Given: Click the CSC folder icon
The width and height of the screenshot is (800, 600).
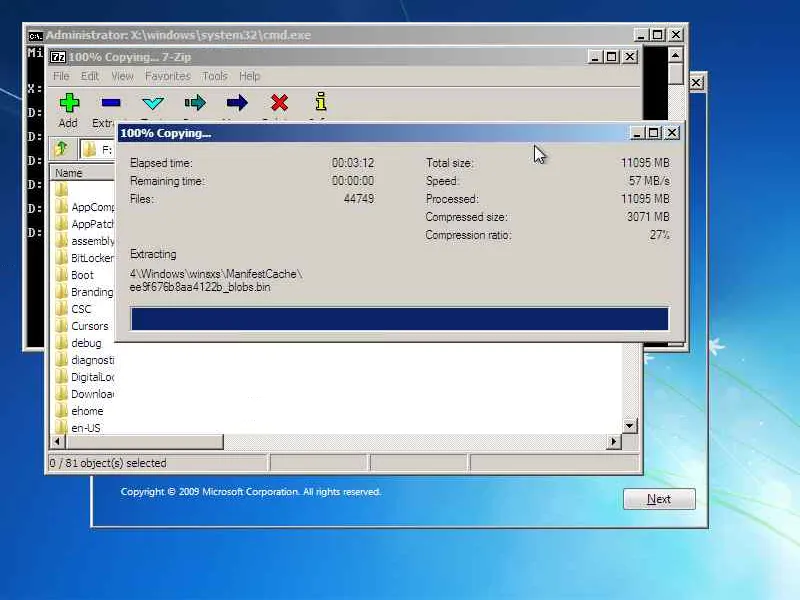Looking at the screenshot, I should pos(61,309).
